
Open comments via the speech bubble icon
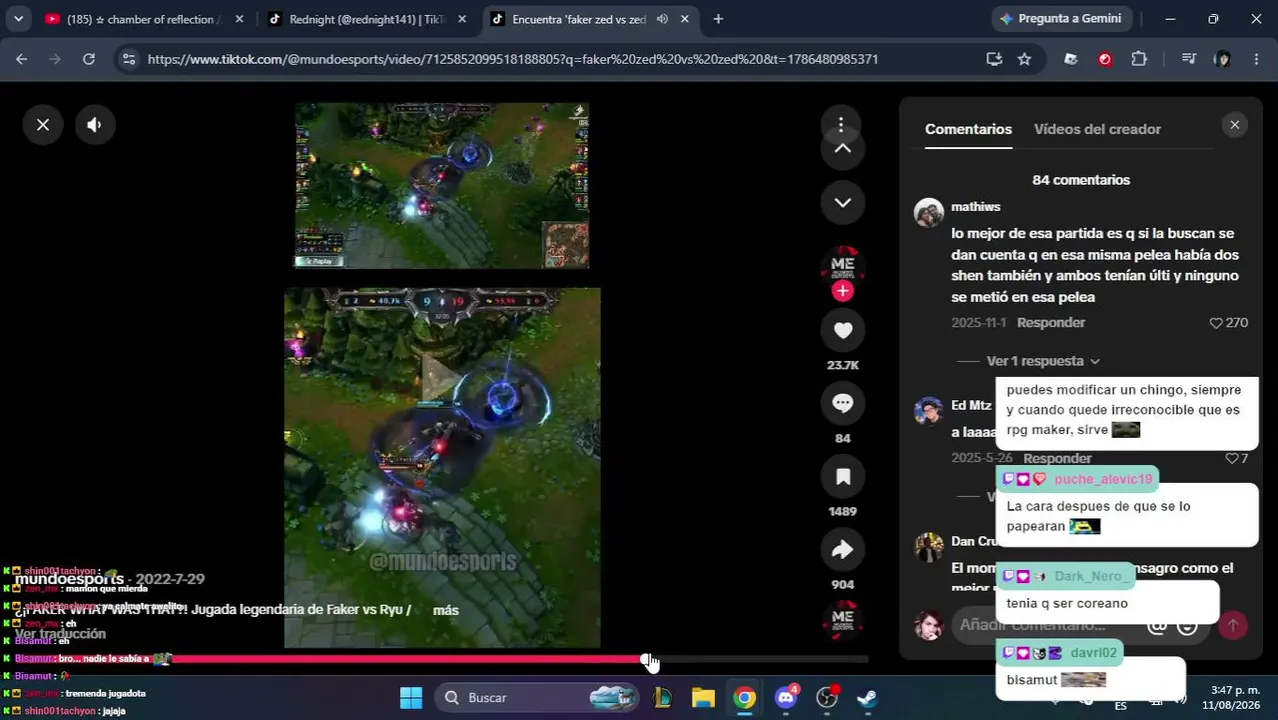coord(842,403)
